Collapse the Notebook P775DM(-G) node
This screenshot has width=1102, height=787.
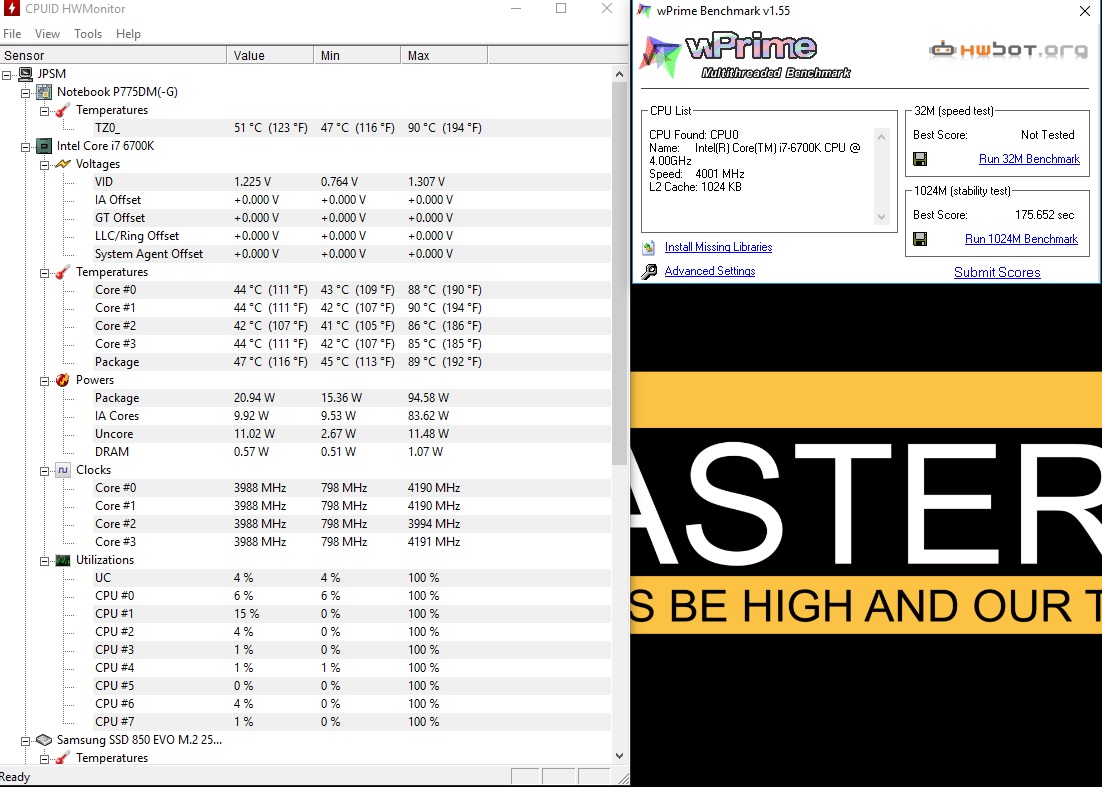(25, 92)
